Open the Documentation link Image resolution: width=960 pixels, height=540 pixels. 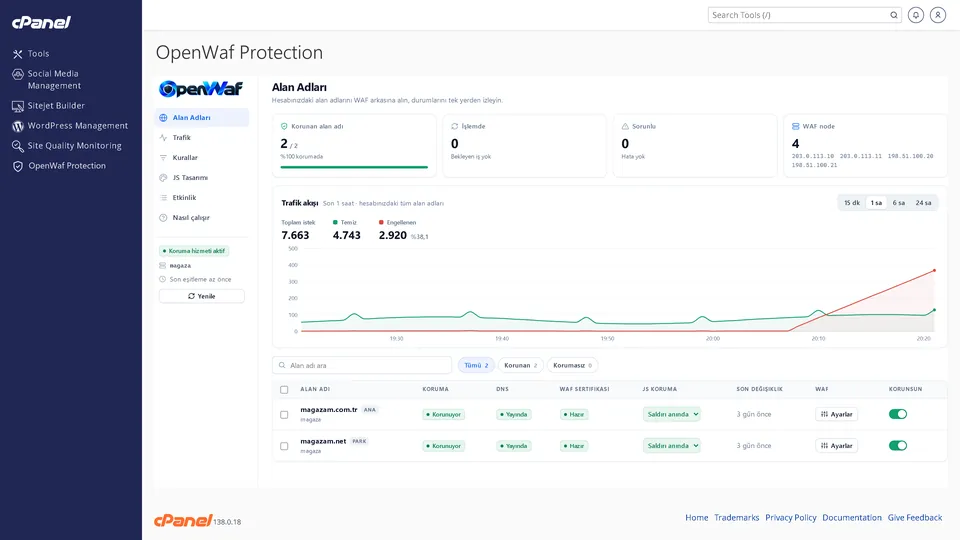(x=852, y=518)
